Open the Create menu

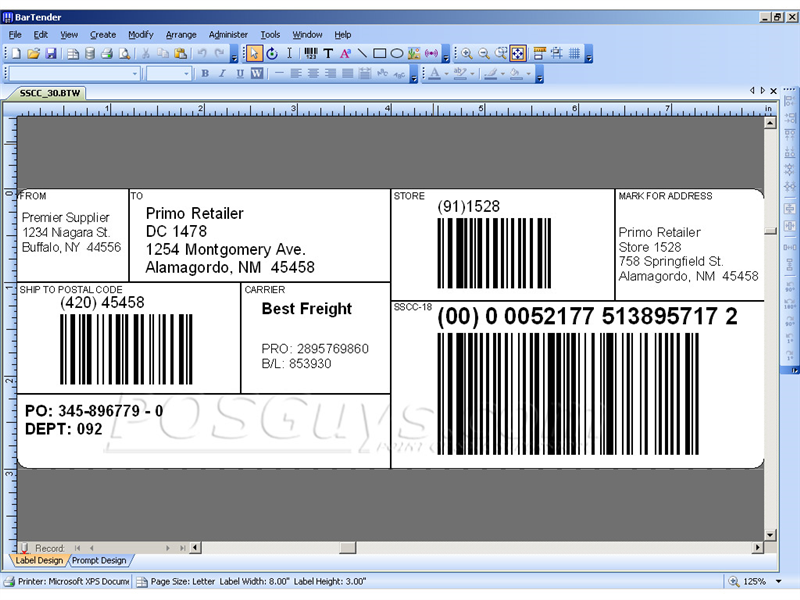(x=103, y=35)
